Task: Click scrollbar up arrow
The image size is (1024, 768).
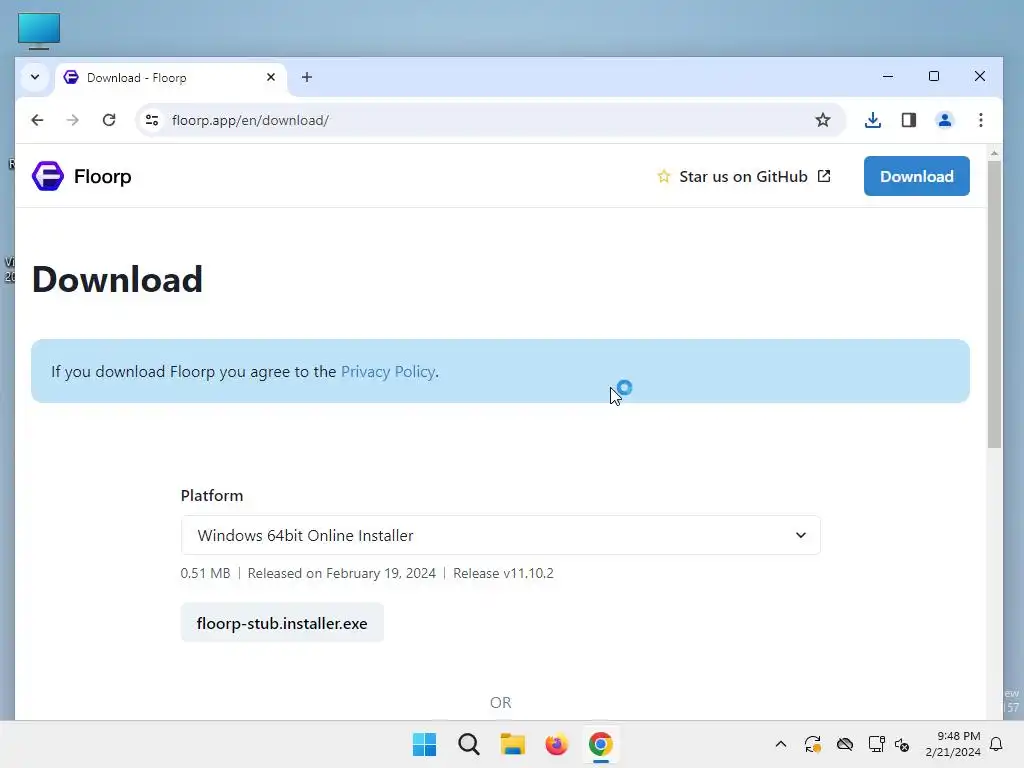Action: click(994, 153)
